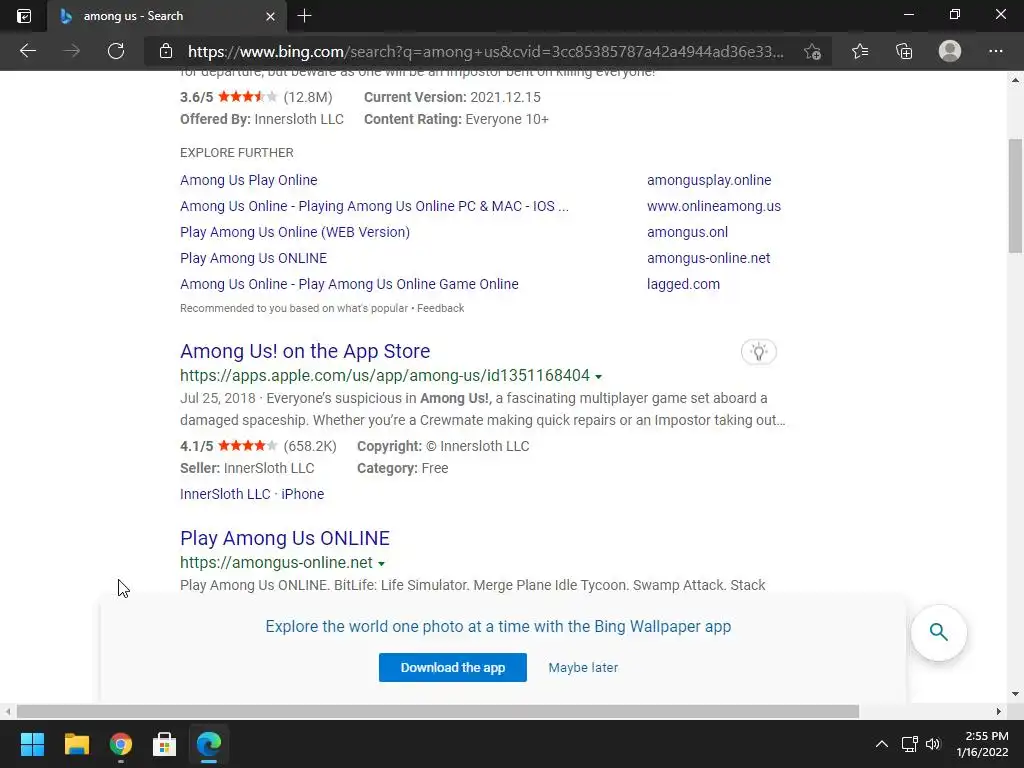Click the Feedback link
This screenshot has width=1024, height=768.
click(x=441, y=308)
